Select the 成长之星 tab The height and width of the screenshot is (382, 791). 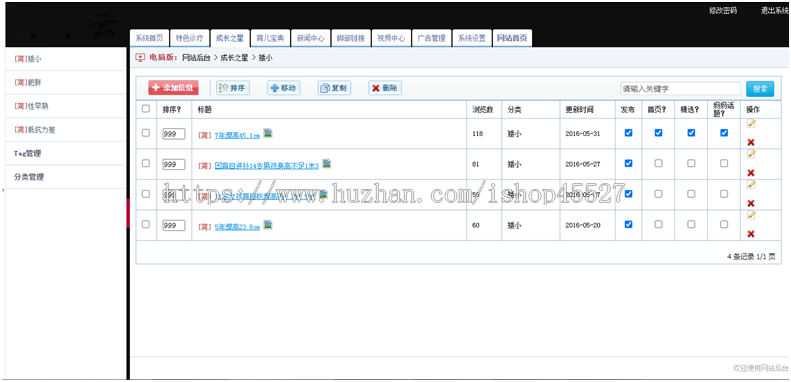(x=230, y=38)
